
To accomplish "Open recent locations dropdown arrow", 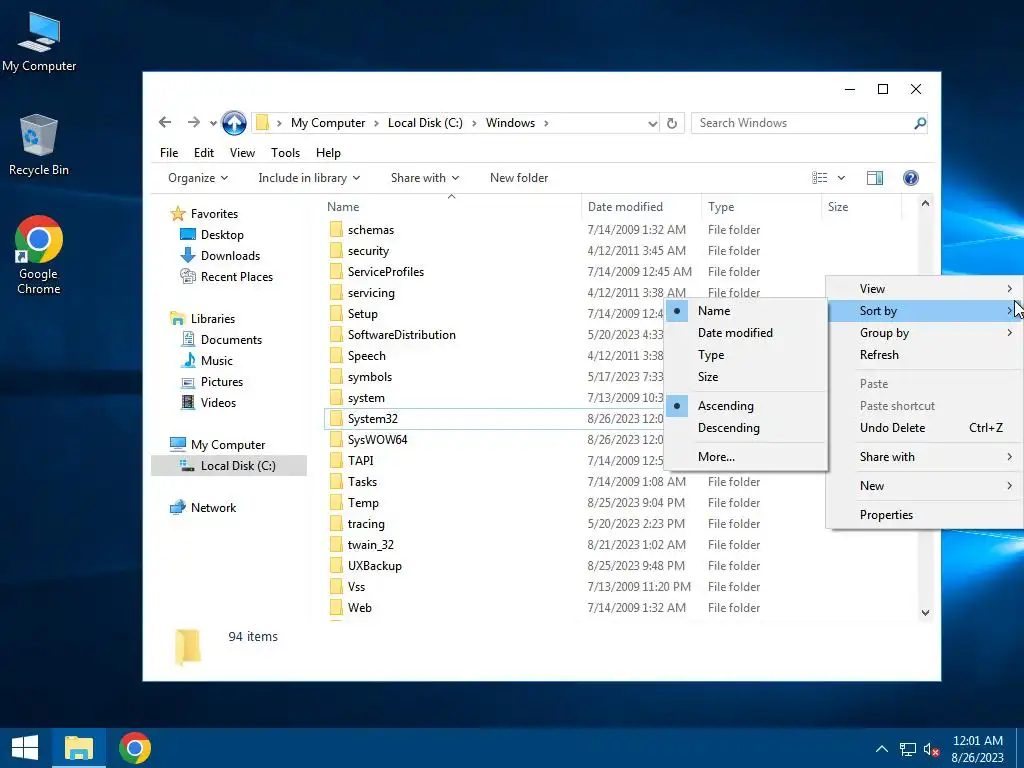I will tap(213, 123).
